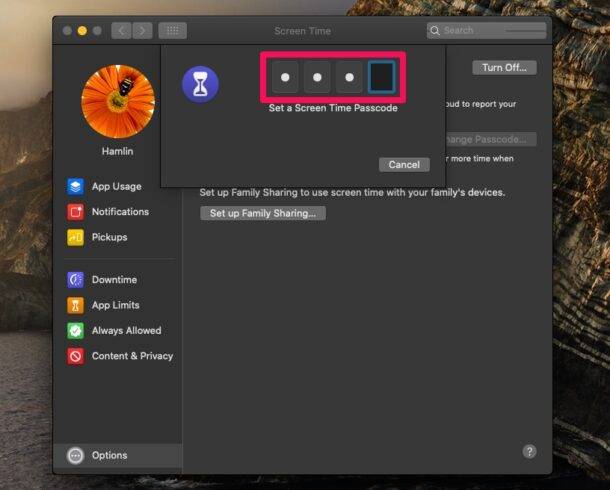Screen dimensions: 610x490
Task: Click Hamlin's flower profile picture
Action: [118, 102]
